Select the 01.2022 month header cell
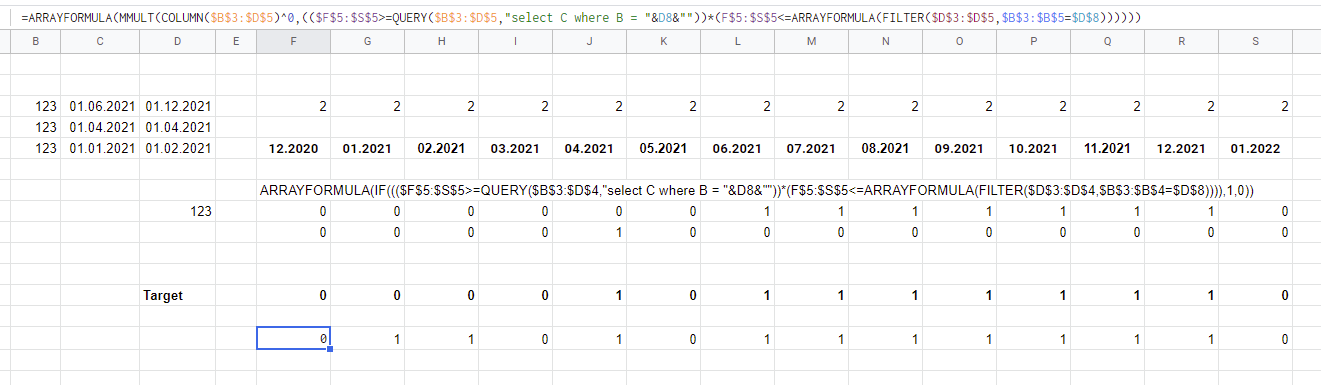The width and height of the screenshot is (1321, 385). pos(1256,148)
